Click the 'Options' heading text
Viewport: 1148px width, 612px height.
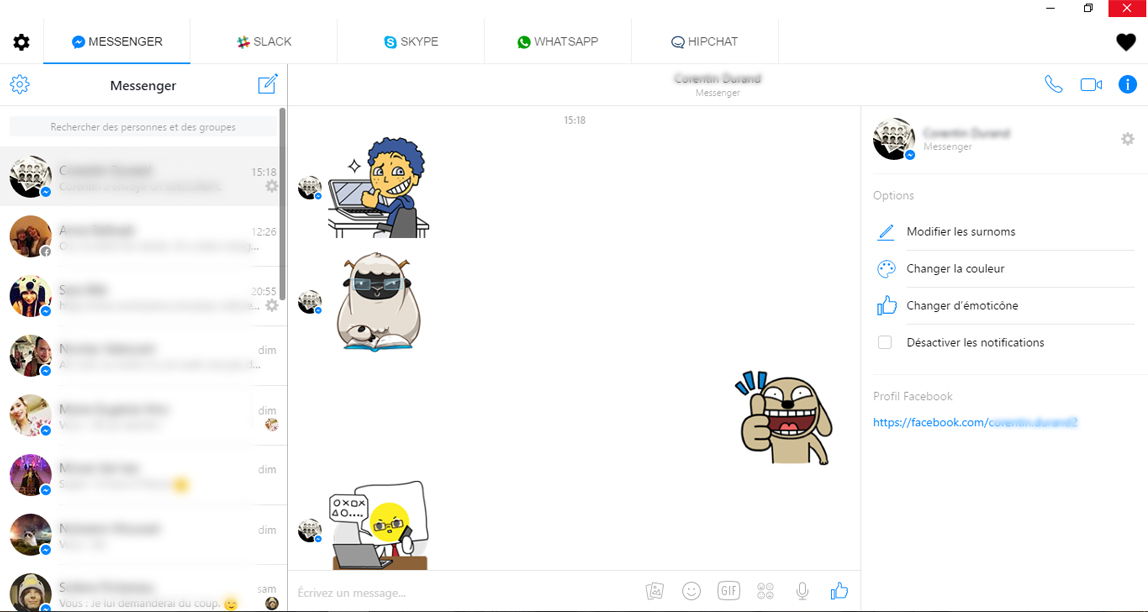893,195
